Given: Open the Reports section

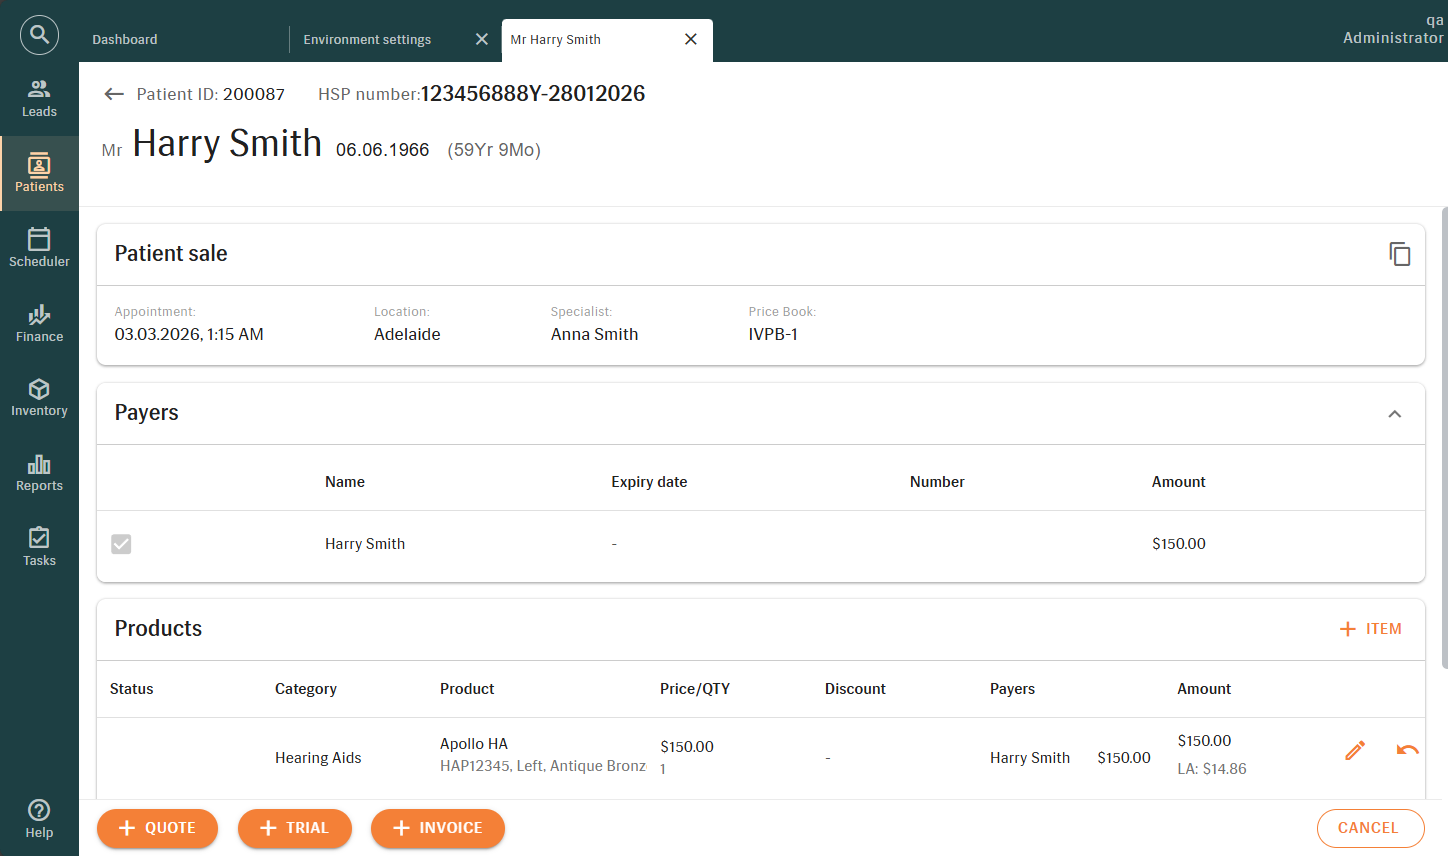Looking at the screenshot, I should click(39, 473).
